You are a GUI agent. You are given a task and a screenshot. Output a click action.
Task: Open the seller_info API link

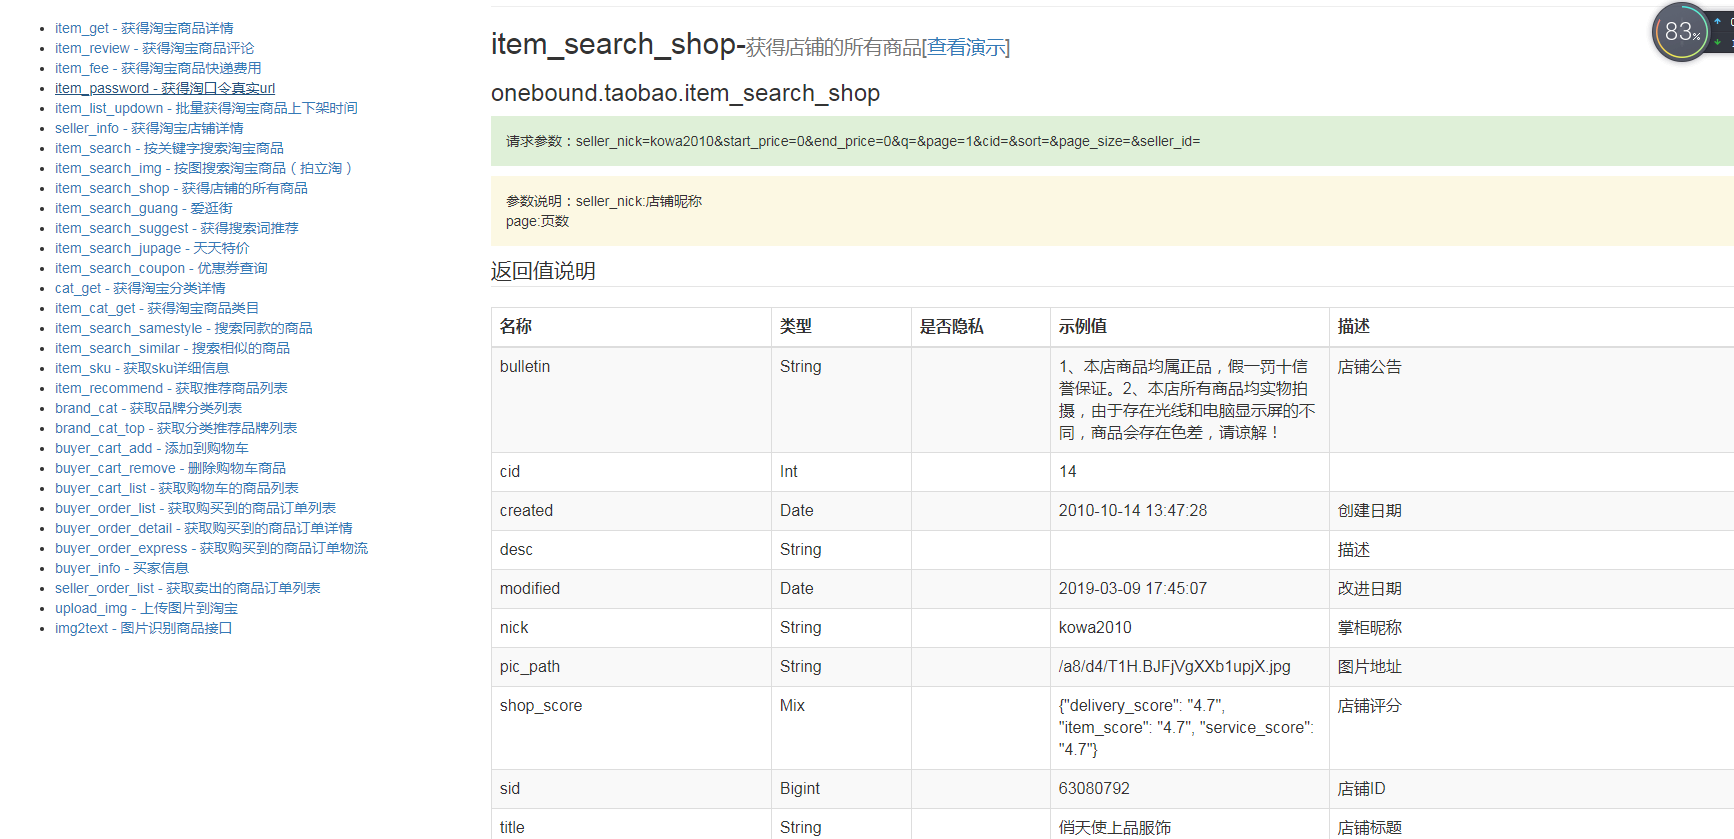149,128
